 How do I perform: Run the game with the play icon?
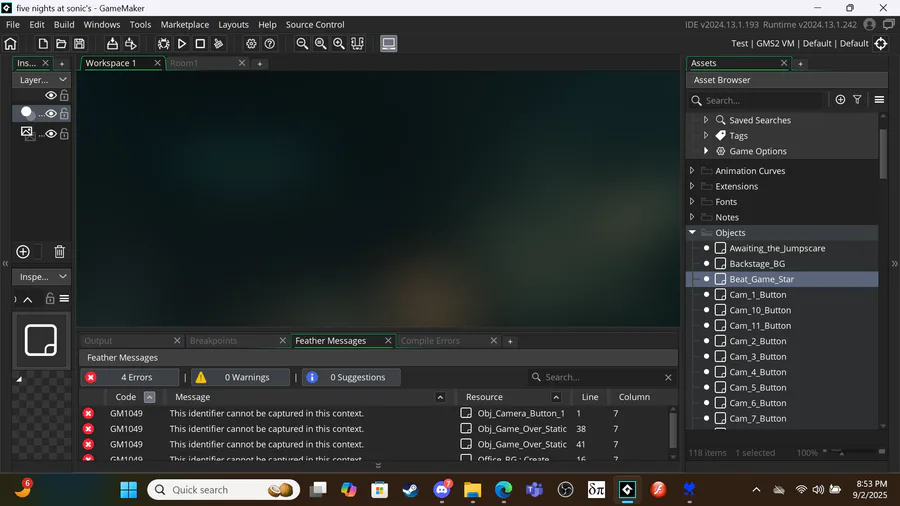click(x=182, y=44)
